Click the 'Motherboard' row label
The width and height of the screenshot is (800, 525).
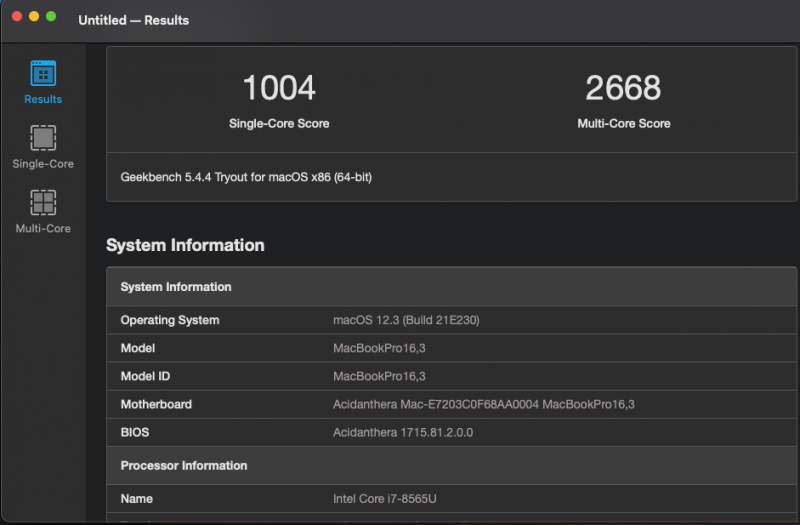pyautogui.click(x=156, y=405)
